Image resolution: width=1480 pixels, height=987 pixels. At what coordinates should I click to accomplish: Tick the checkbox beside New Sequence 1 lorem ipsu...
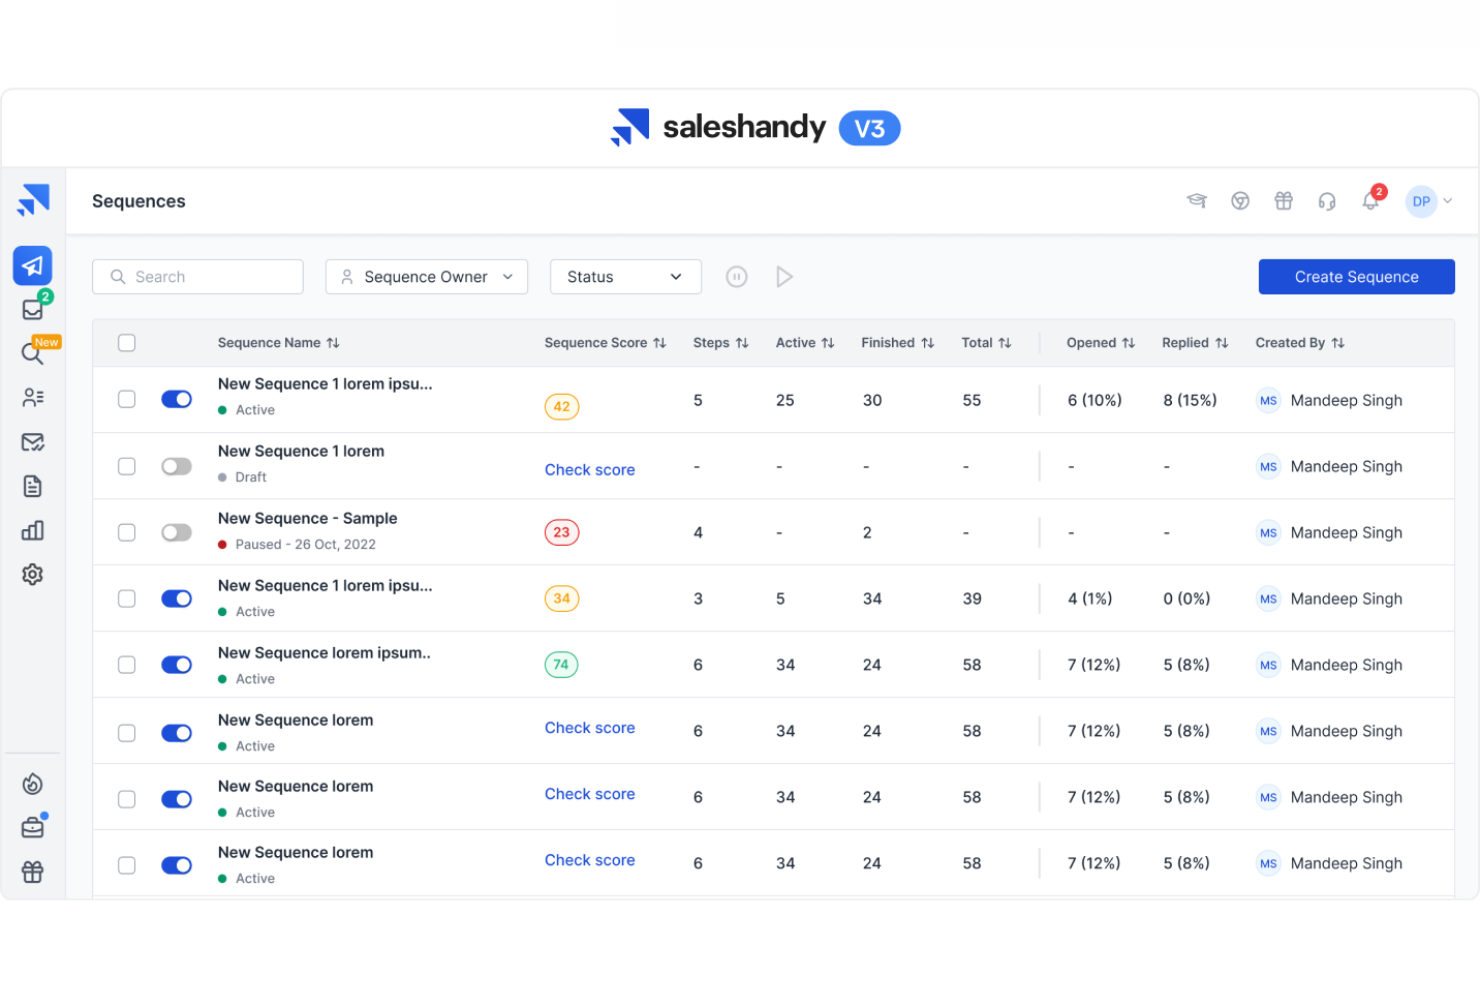126,398
